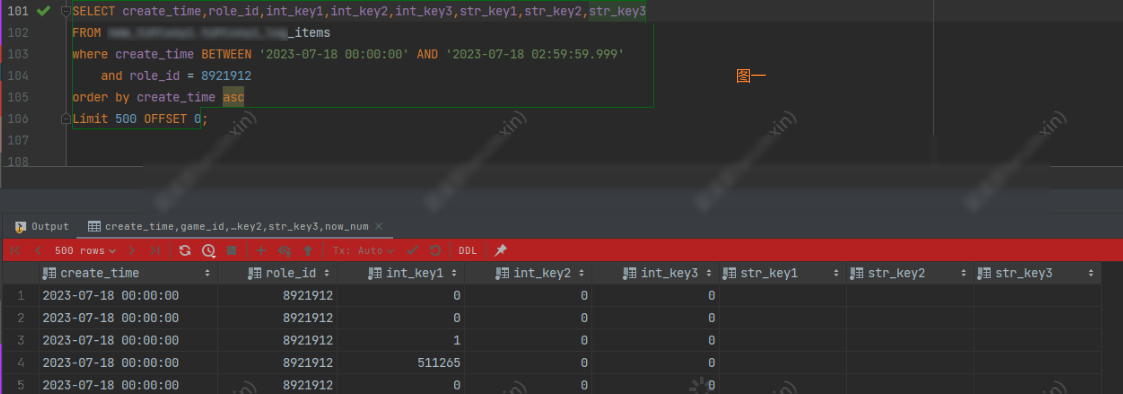Click the auto-refresh clock icon
Screen dimensions: 1123x394
[208, 251]
